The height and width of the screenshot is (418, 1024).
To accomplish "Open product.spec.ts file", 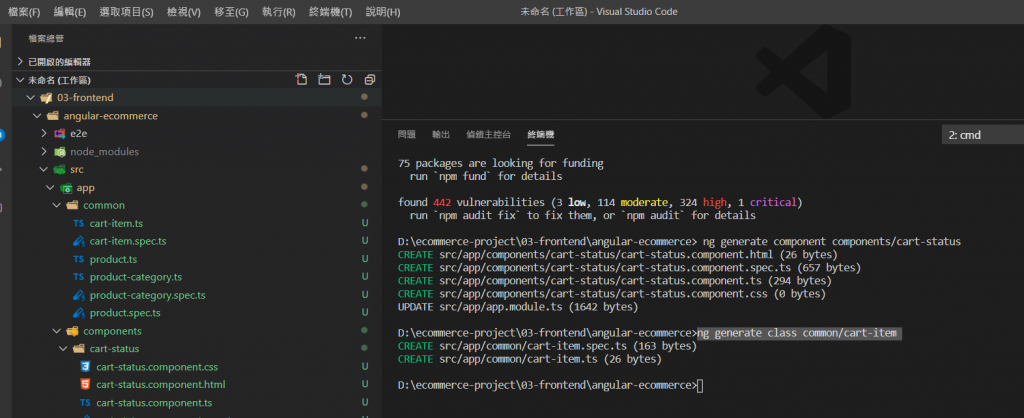I will tap(125, 313).
